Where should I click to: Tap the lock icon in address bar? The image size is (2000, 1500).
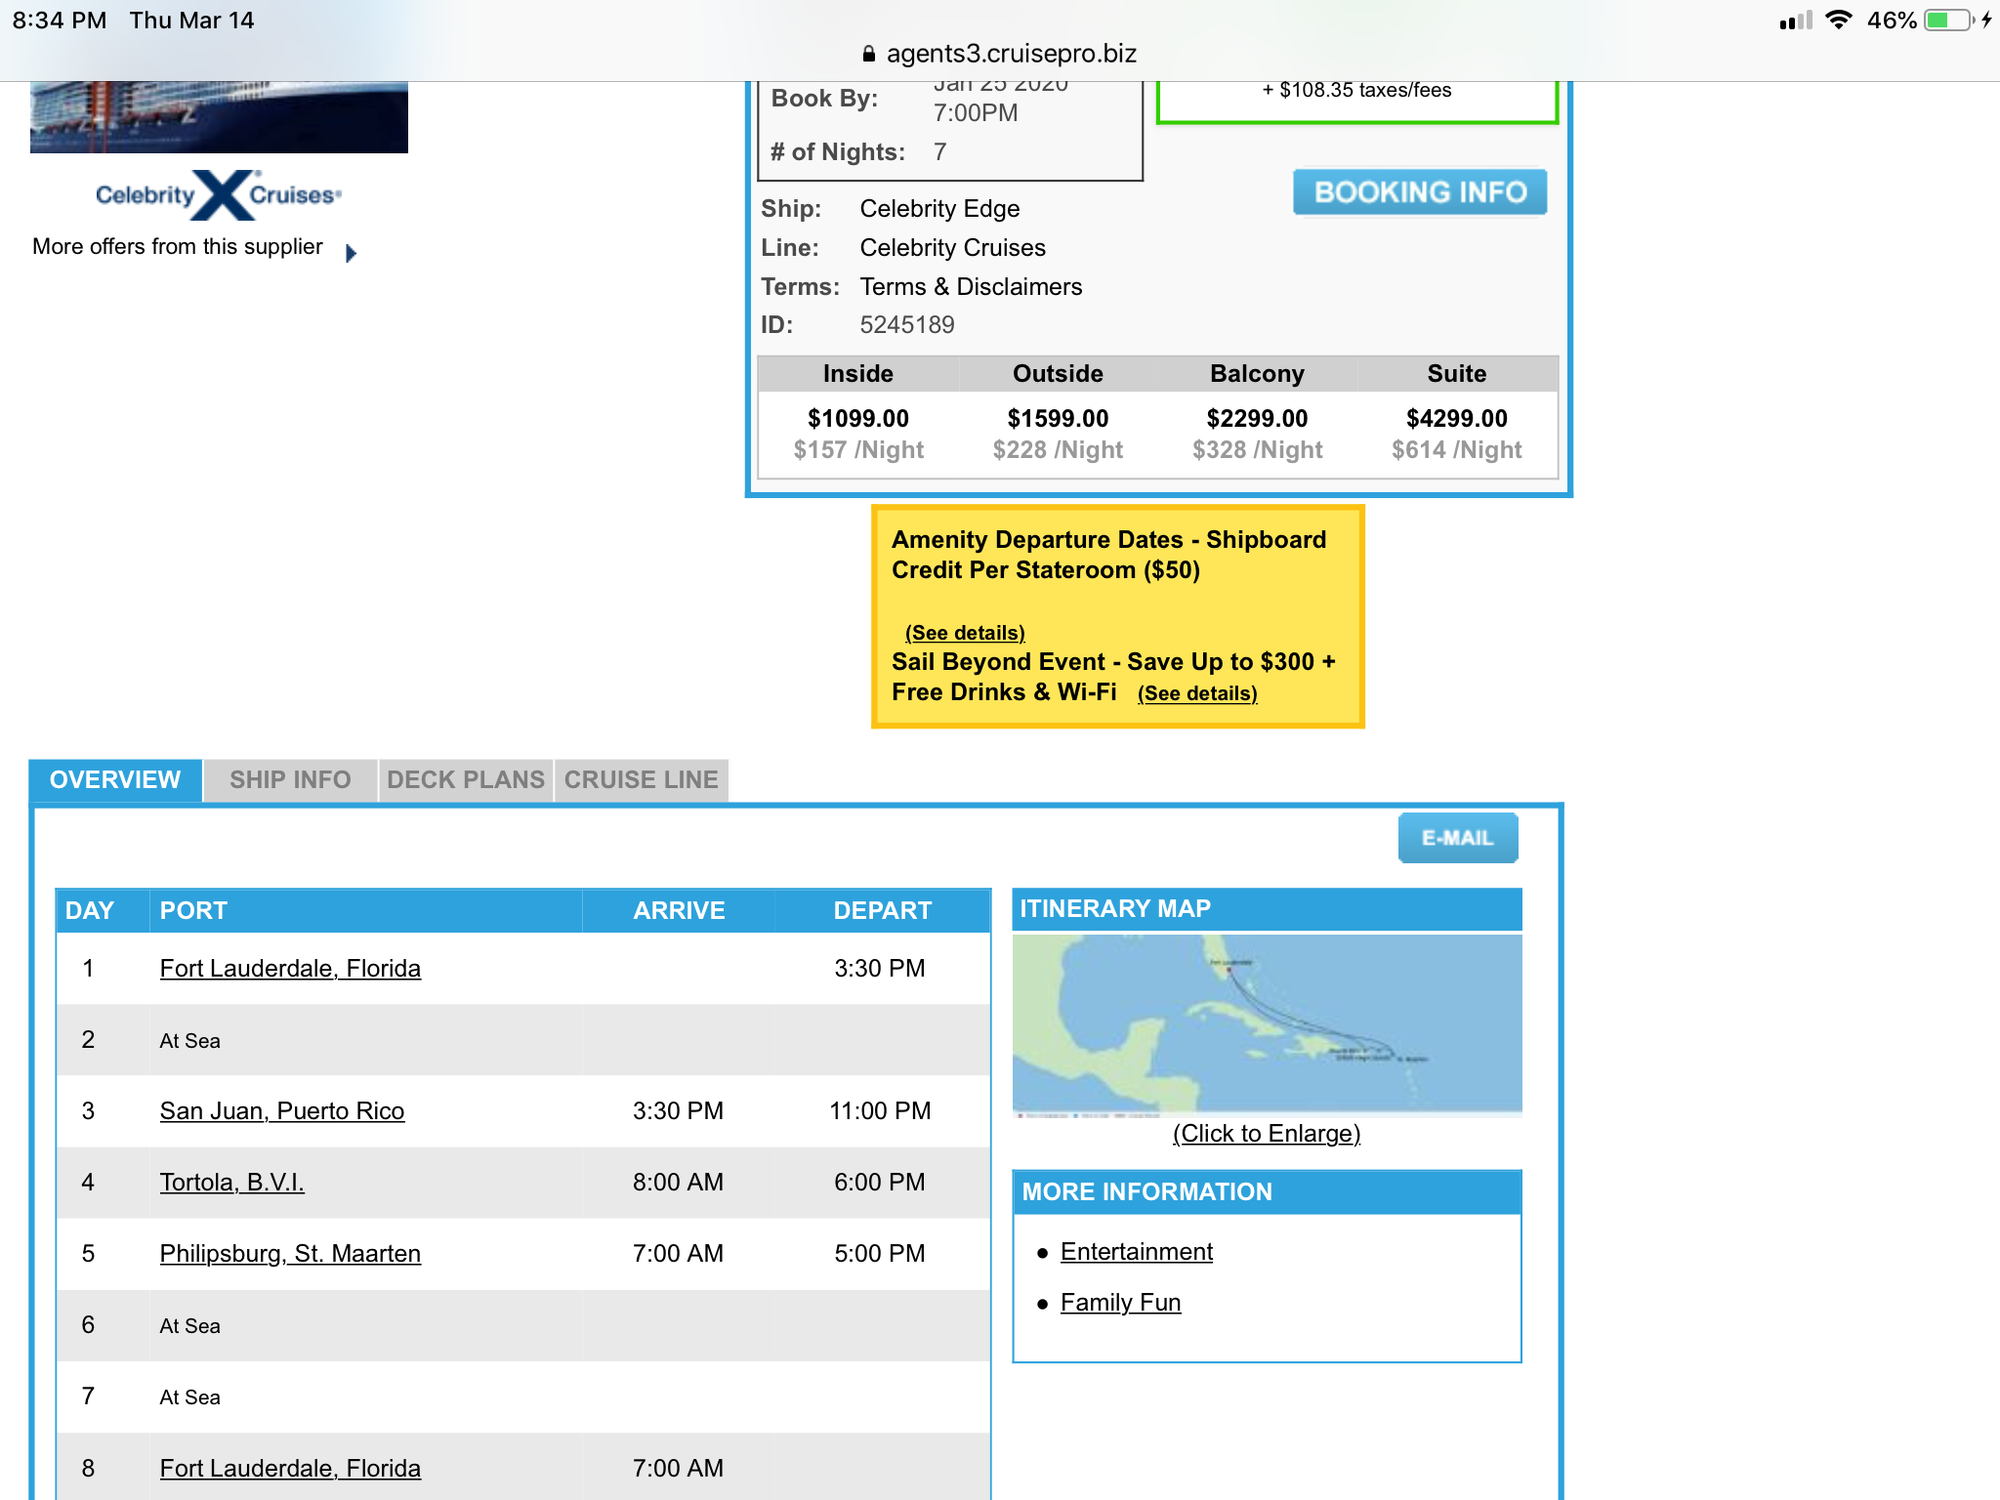click(868, 54)
